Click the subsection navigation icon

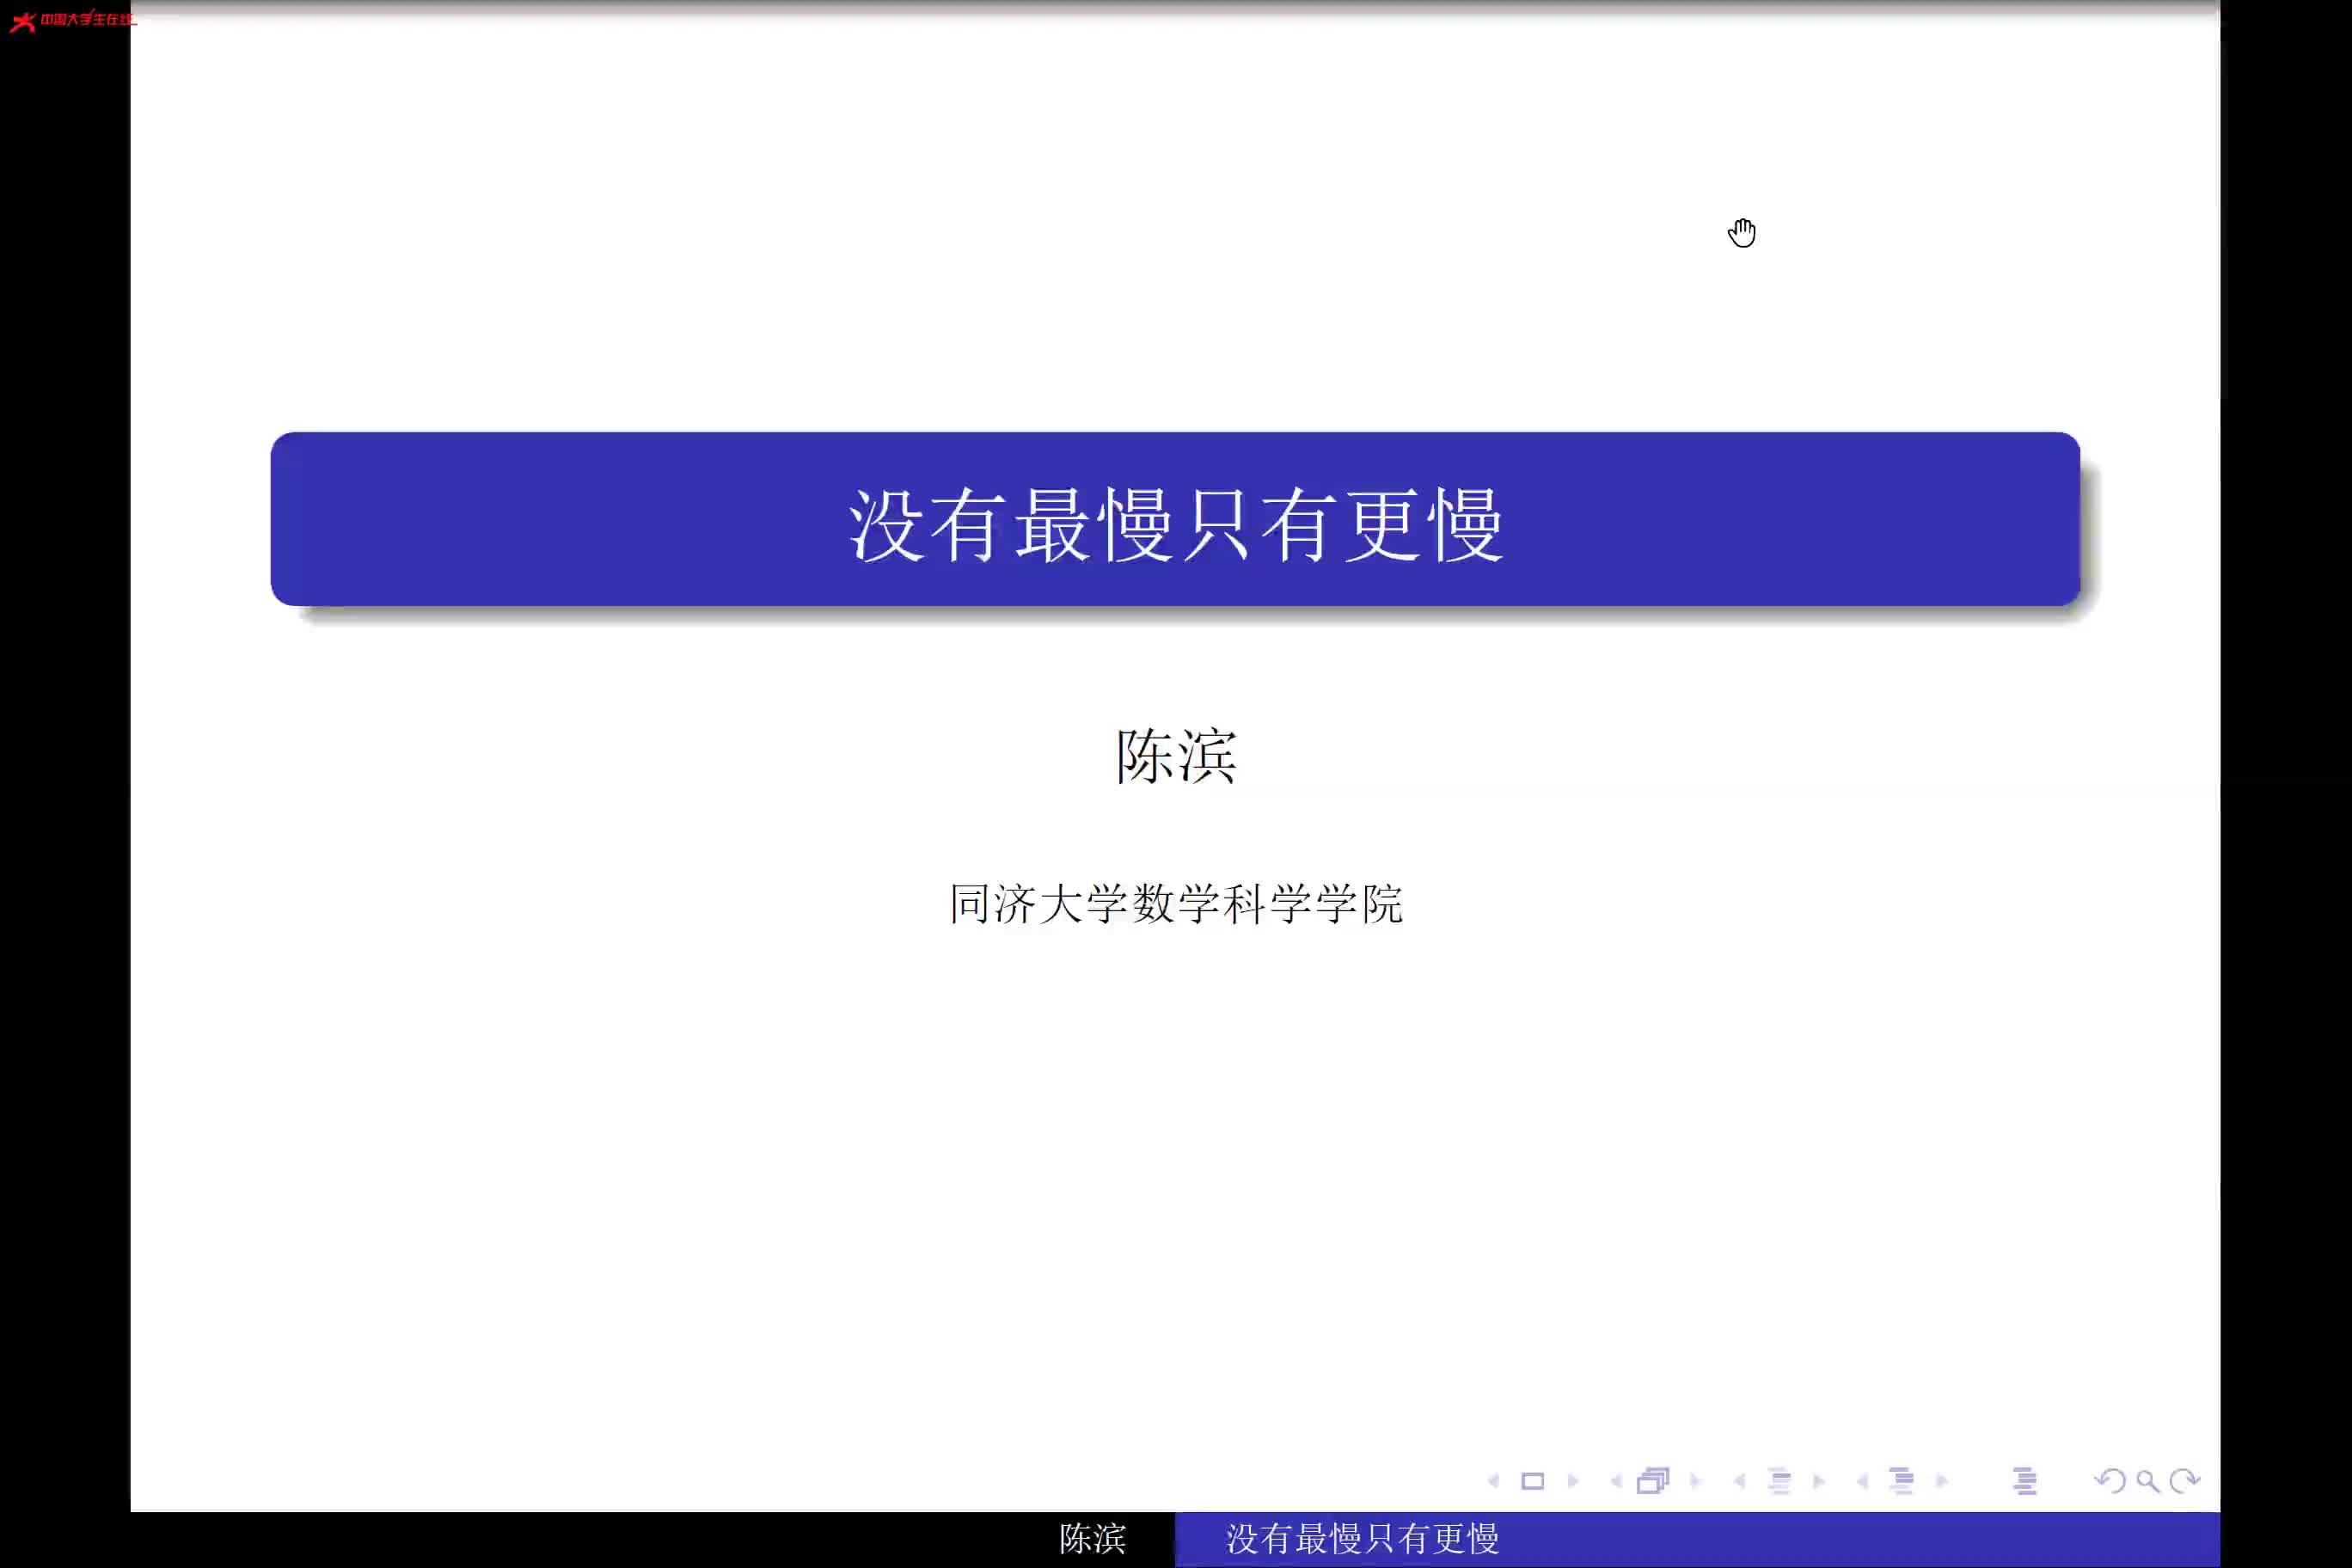click(x=1779, y=1481)
